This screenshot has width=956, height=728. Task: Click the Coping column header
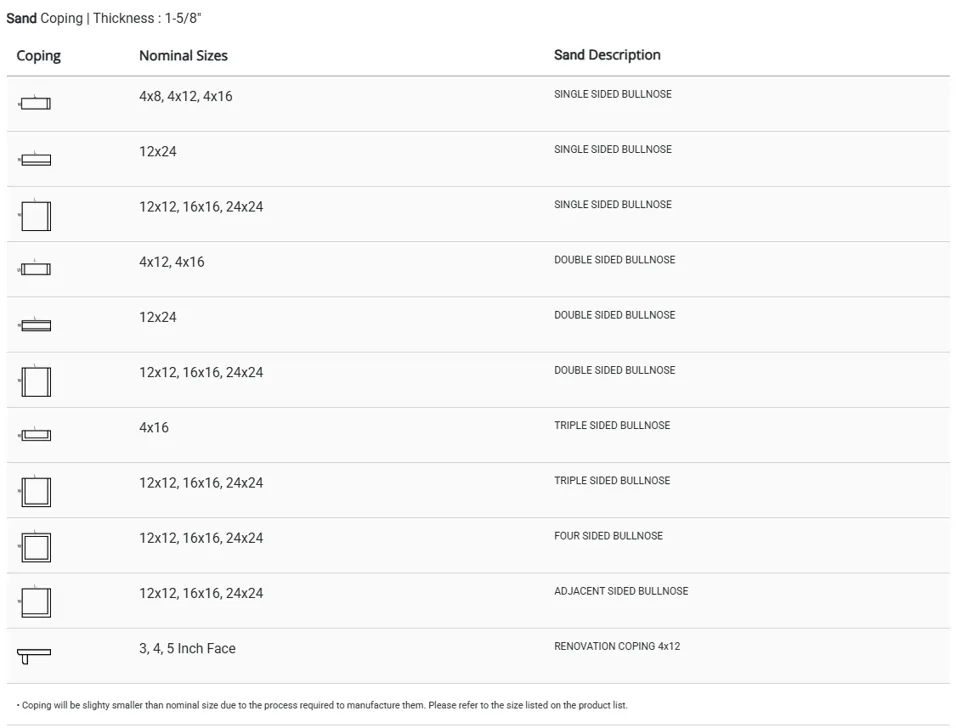coord(39,56)
